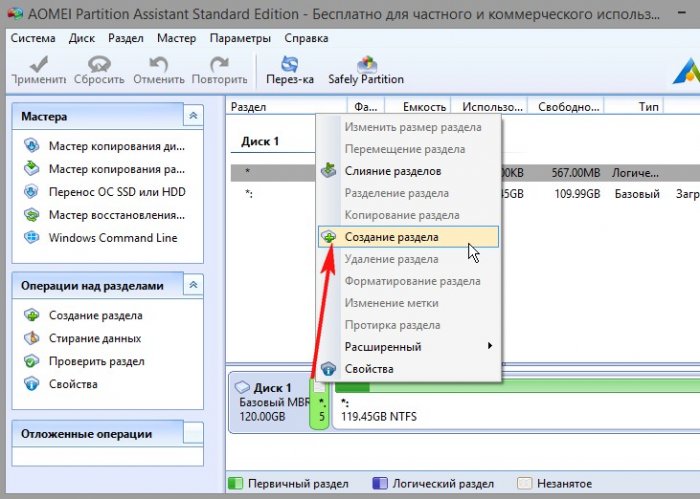Viewport: 700px width, 499px height.
Task: Select the small green partition block
Action: (319, 404)
